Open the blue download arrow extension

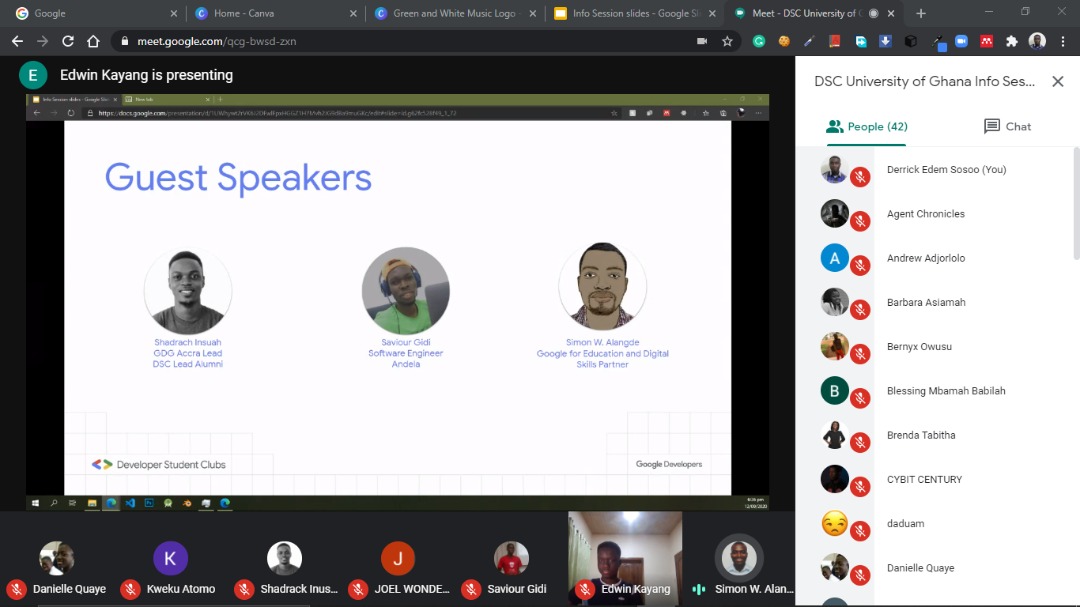point(885,41)
